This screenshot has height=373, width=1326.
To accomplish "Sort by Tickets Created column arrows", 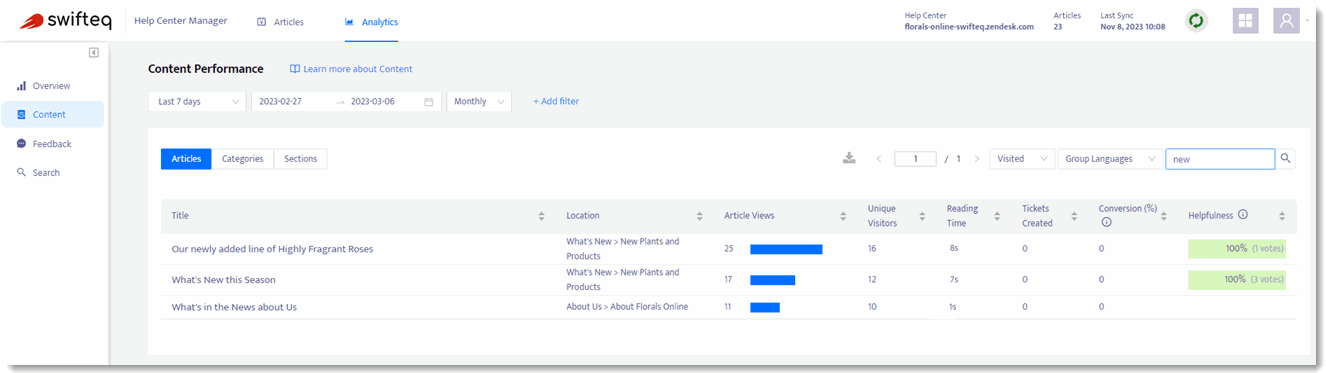I will (x=1074, y=216).
